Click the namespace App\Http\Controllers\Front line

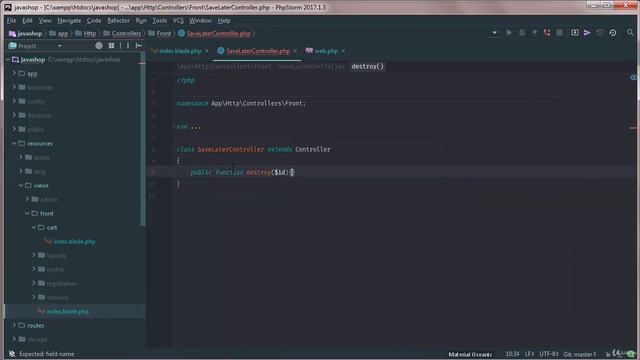click(241, 103)
